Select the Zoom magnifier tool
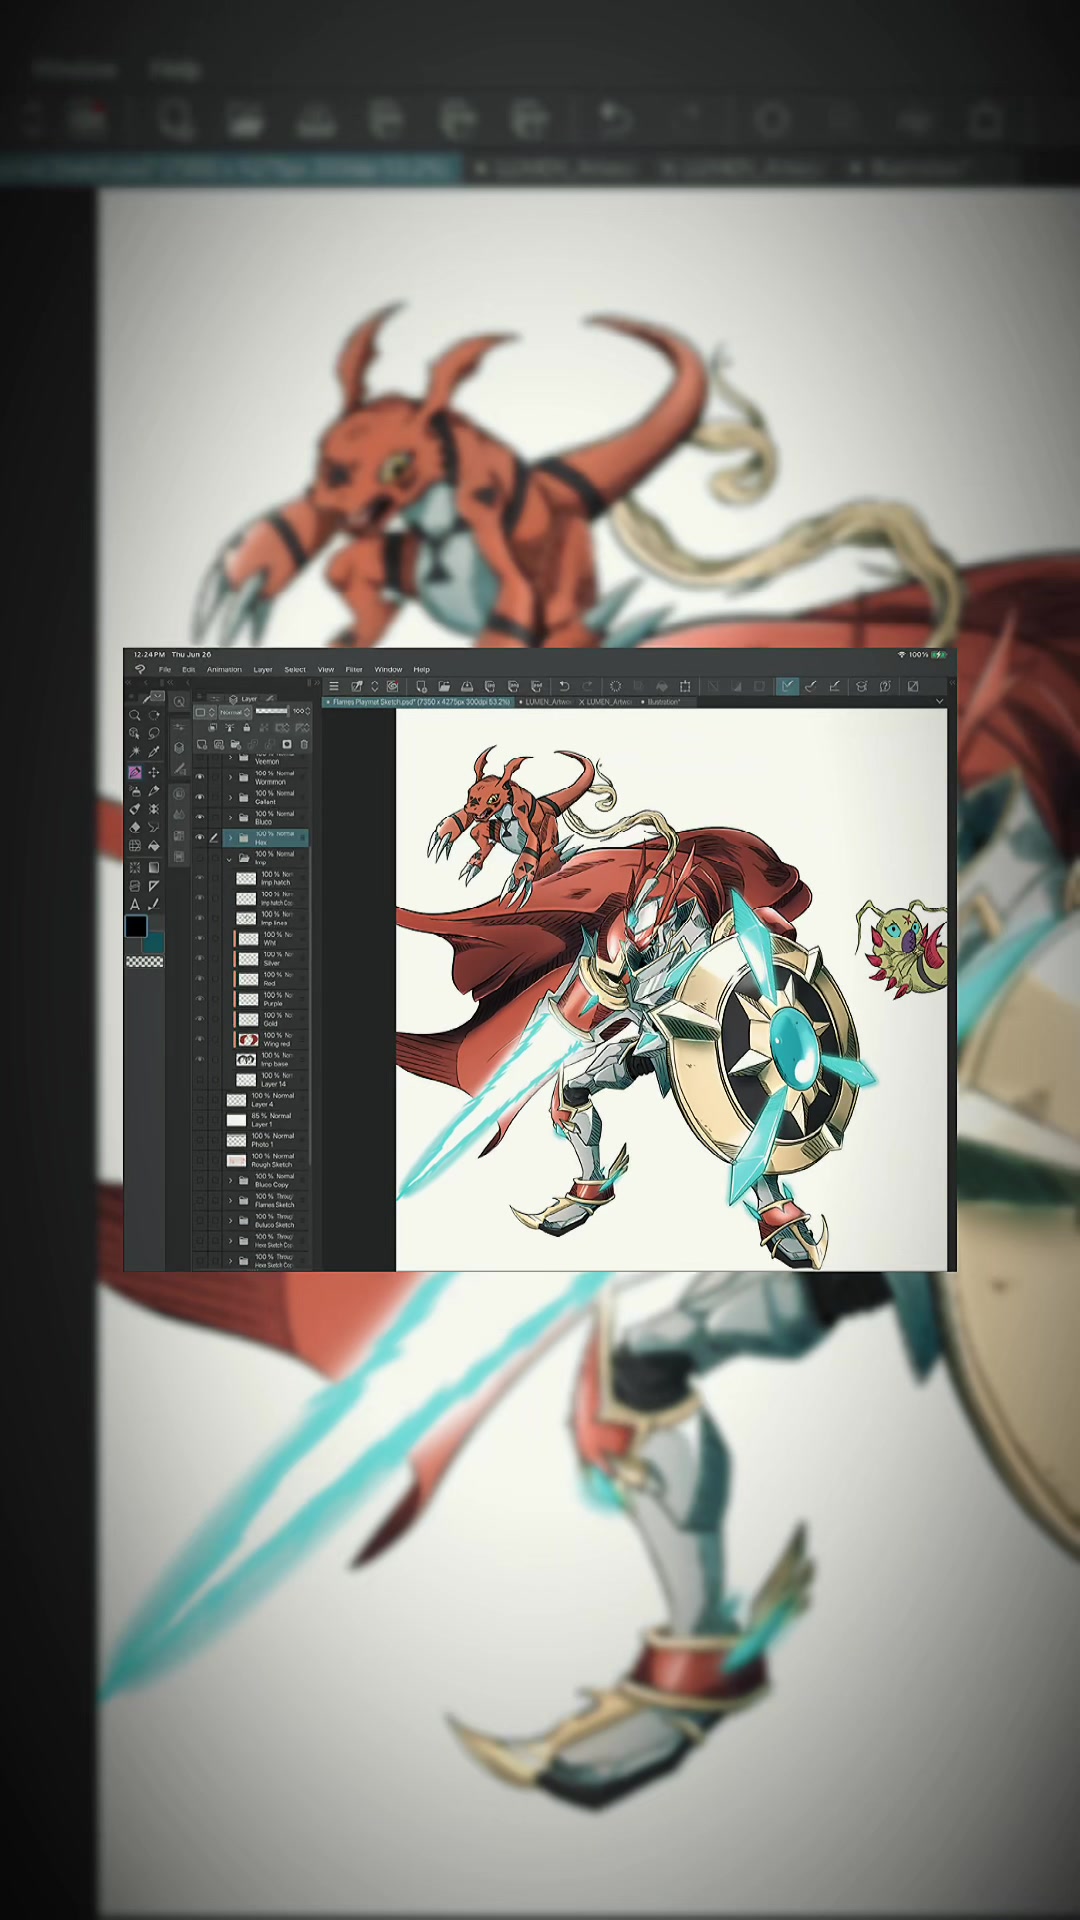This screenshot has height=1920, width=1080. (134, 715)
